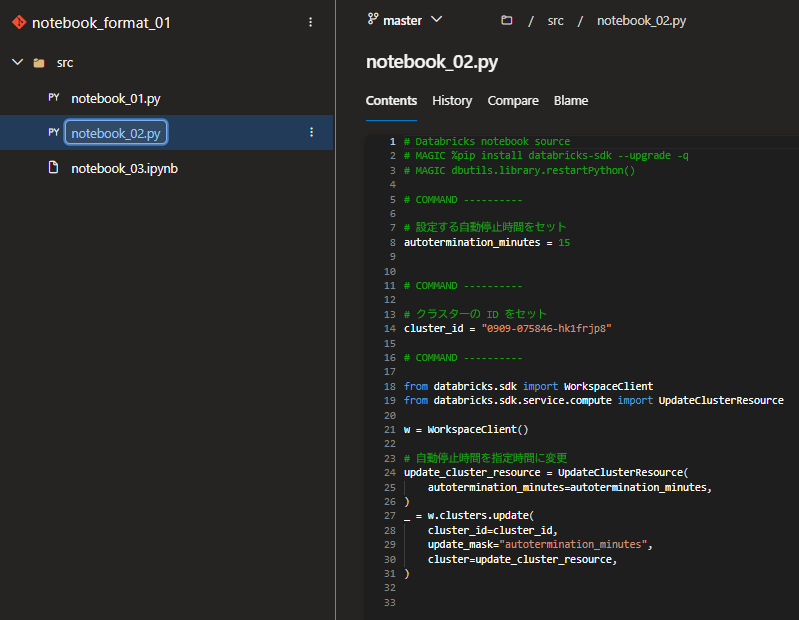Open notebook_01.py in file tree
Viewport: 799px width, 620px height.
(x=116, y=98)
